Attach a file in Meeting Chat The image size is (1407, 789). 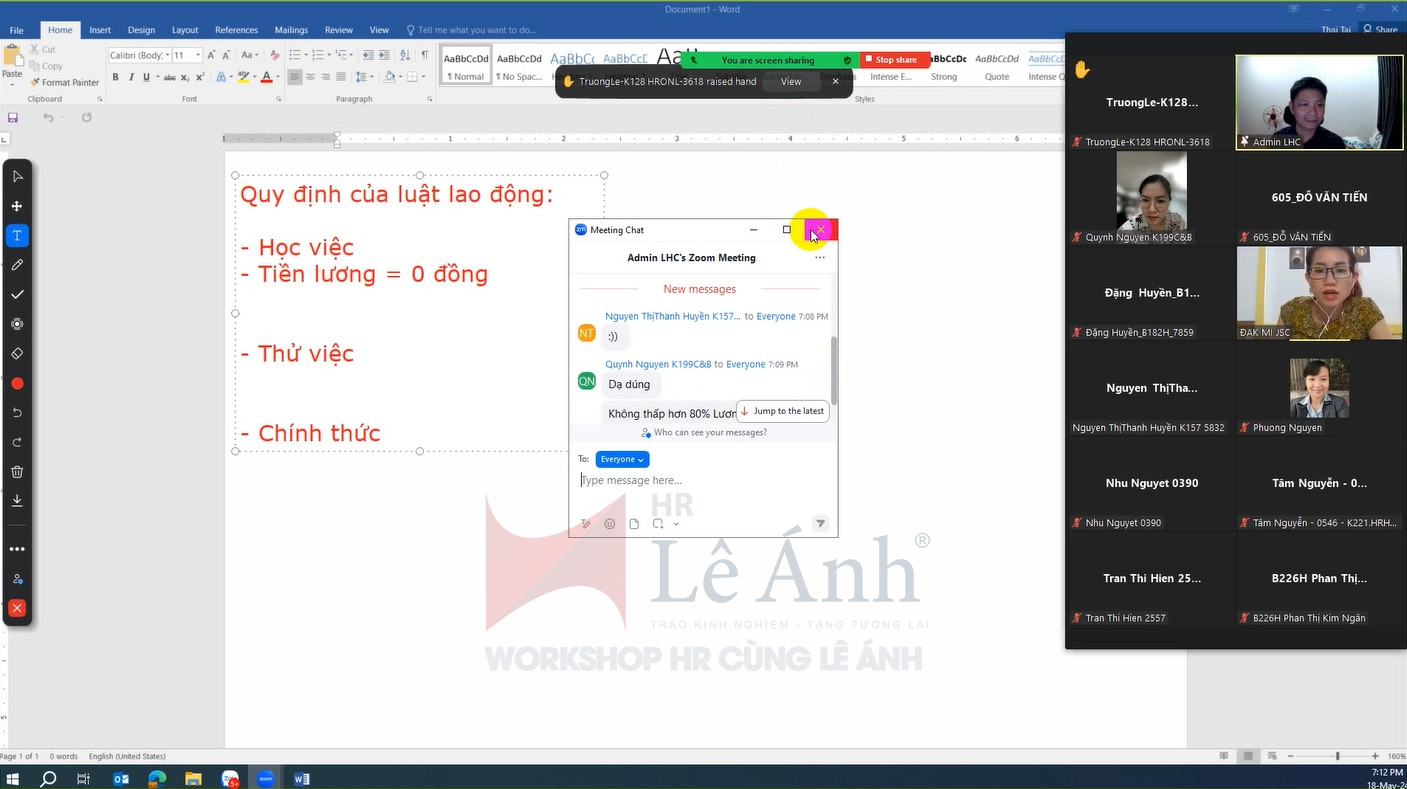(634, 524)
